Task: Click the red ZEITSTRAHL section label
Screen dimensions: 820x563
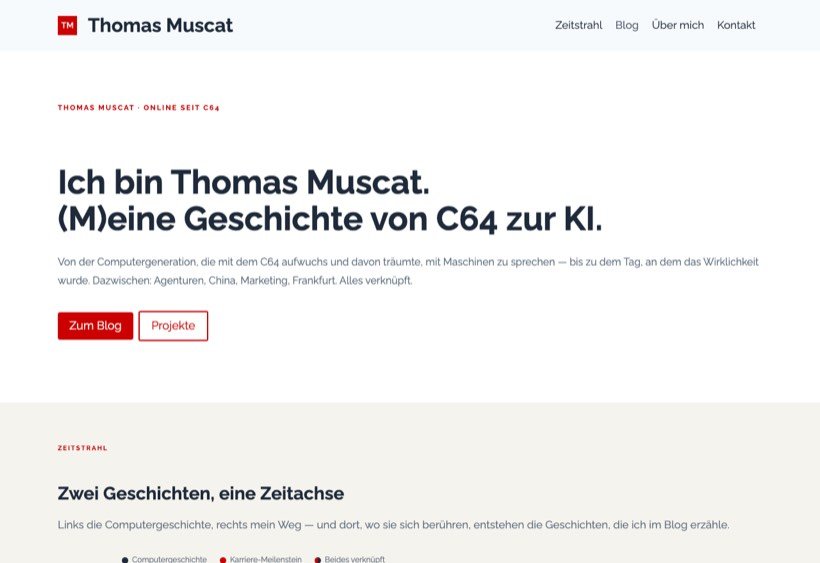Action: pyautogui.click(x=83, y=448)
